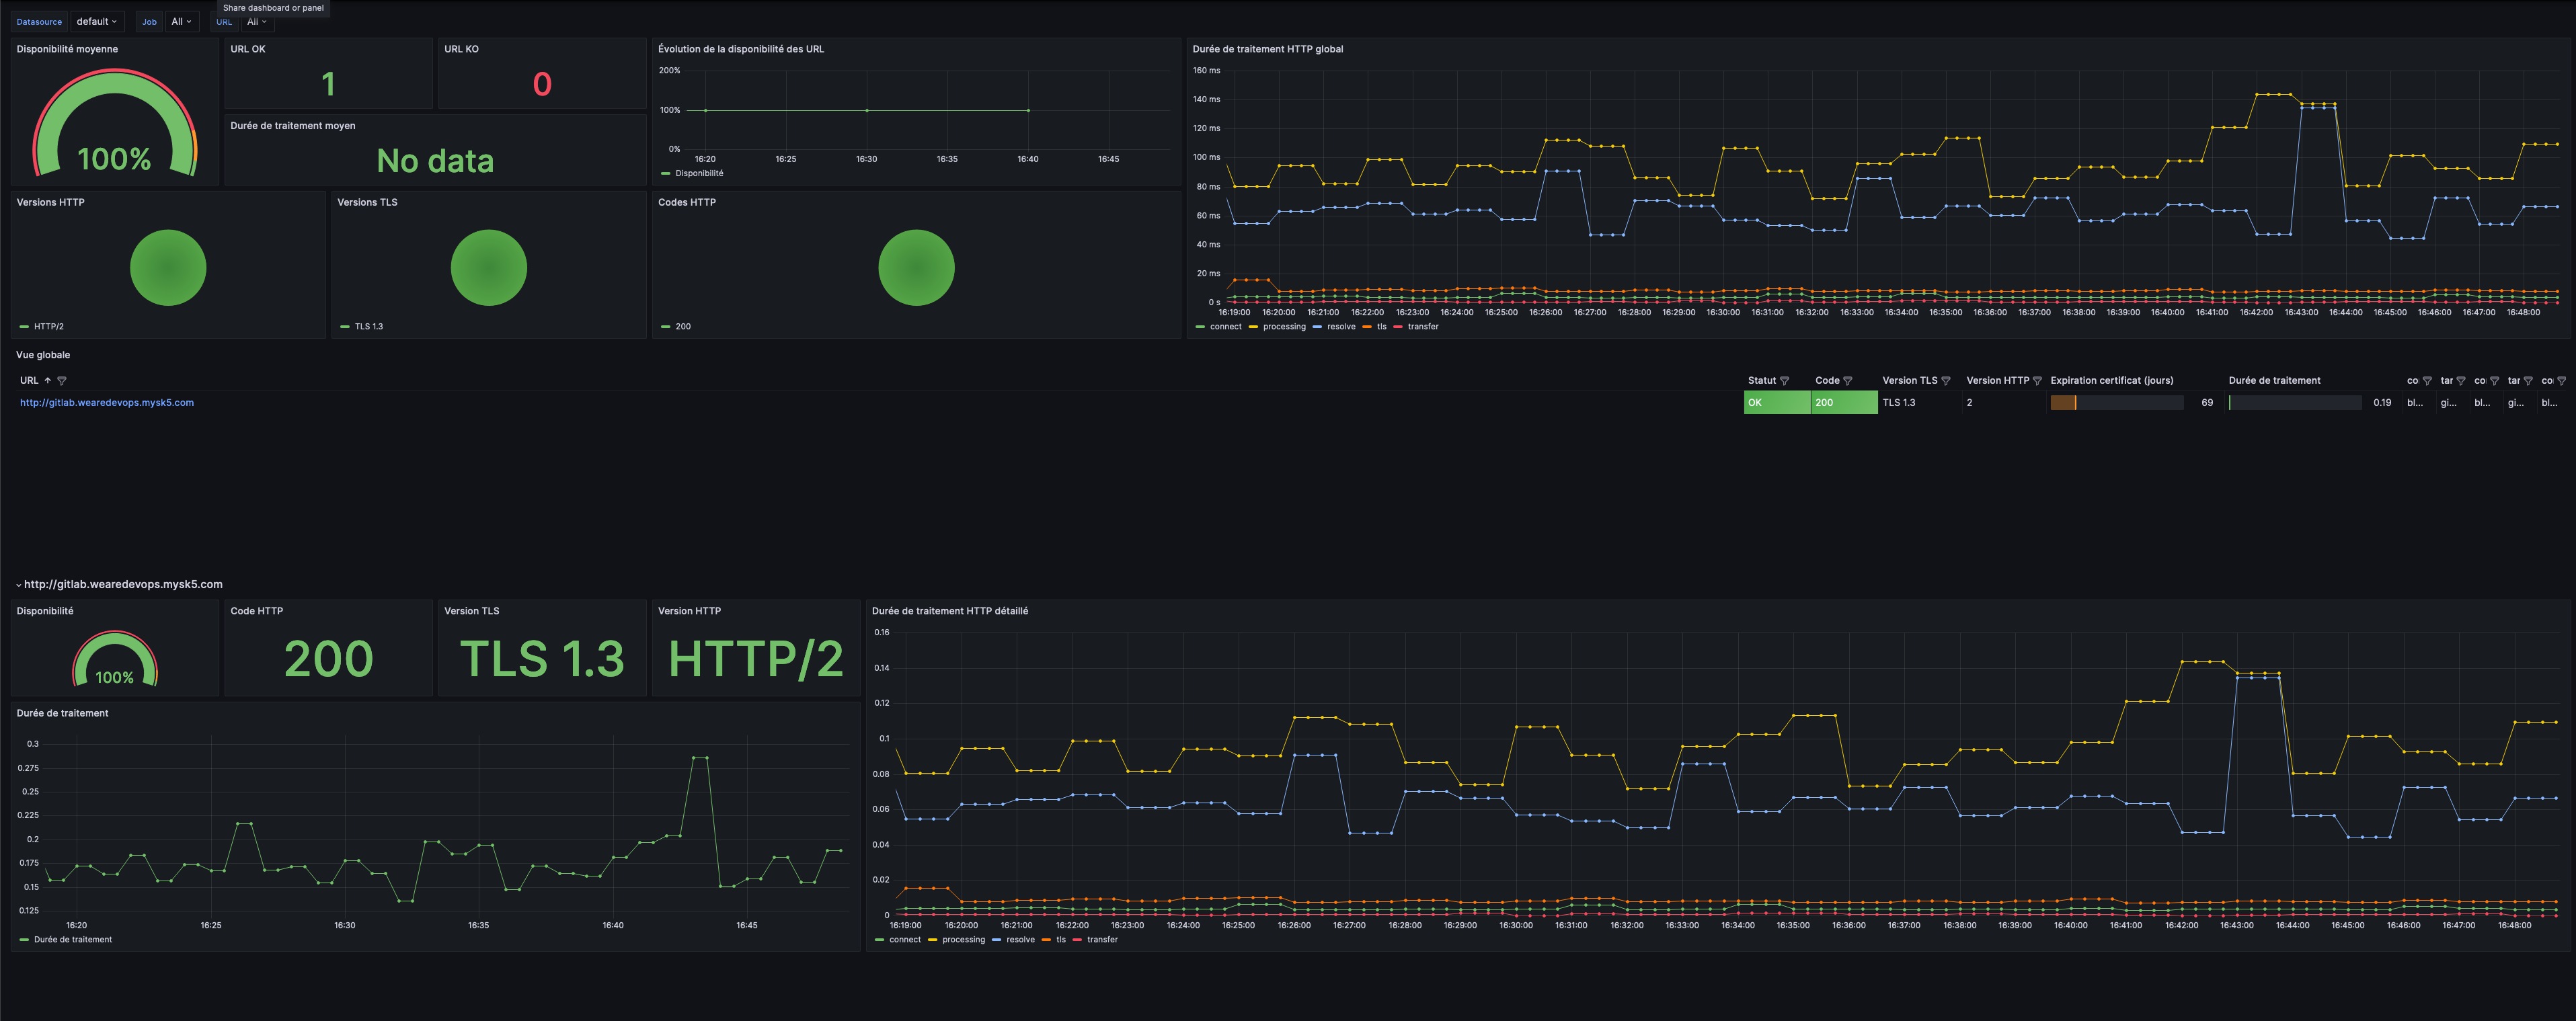Click the Expiration certificat column header
This screenshot has width=2576, height=1021.
[2111, 381]
